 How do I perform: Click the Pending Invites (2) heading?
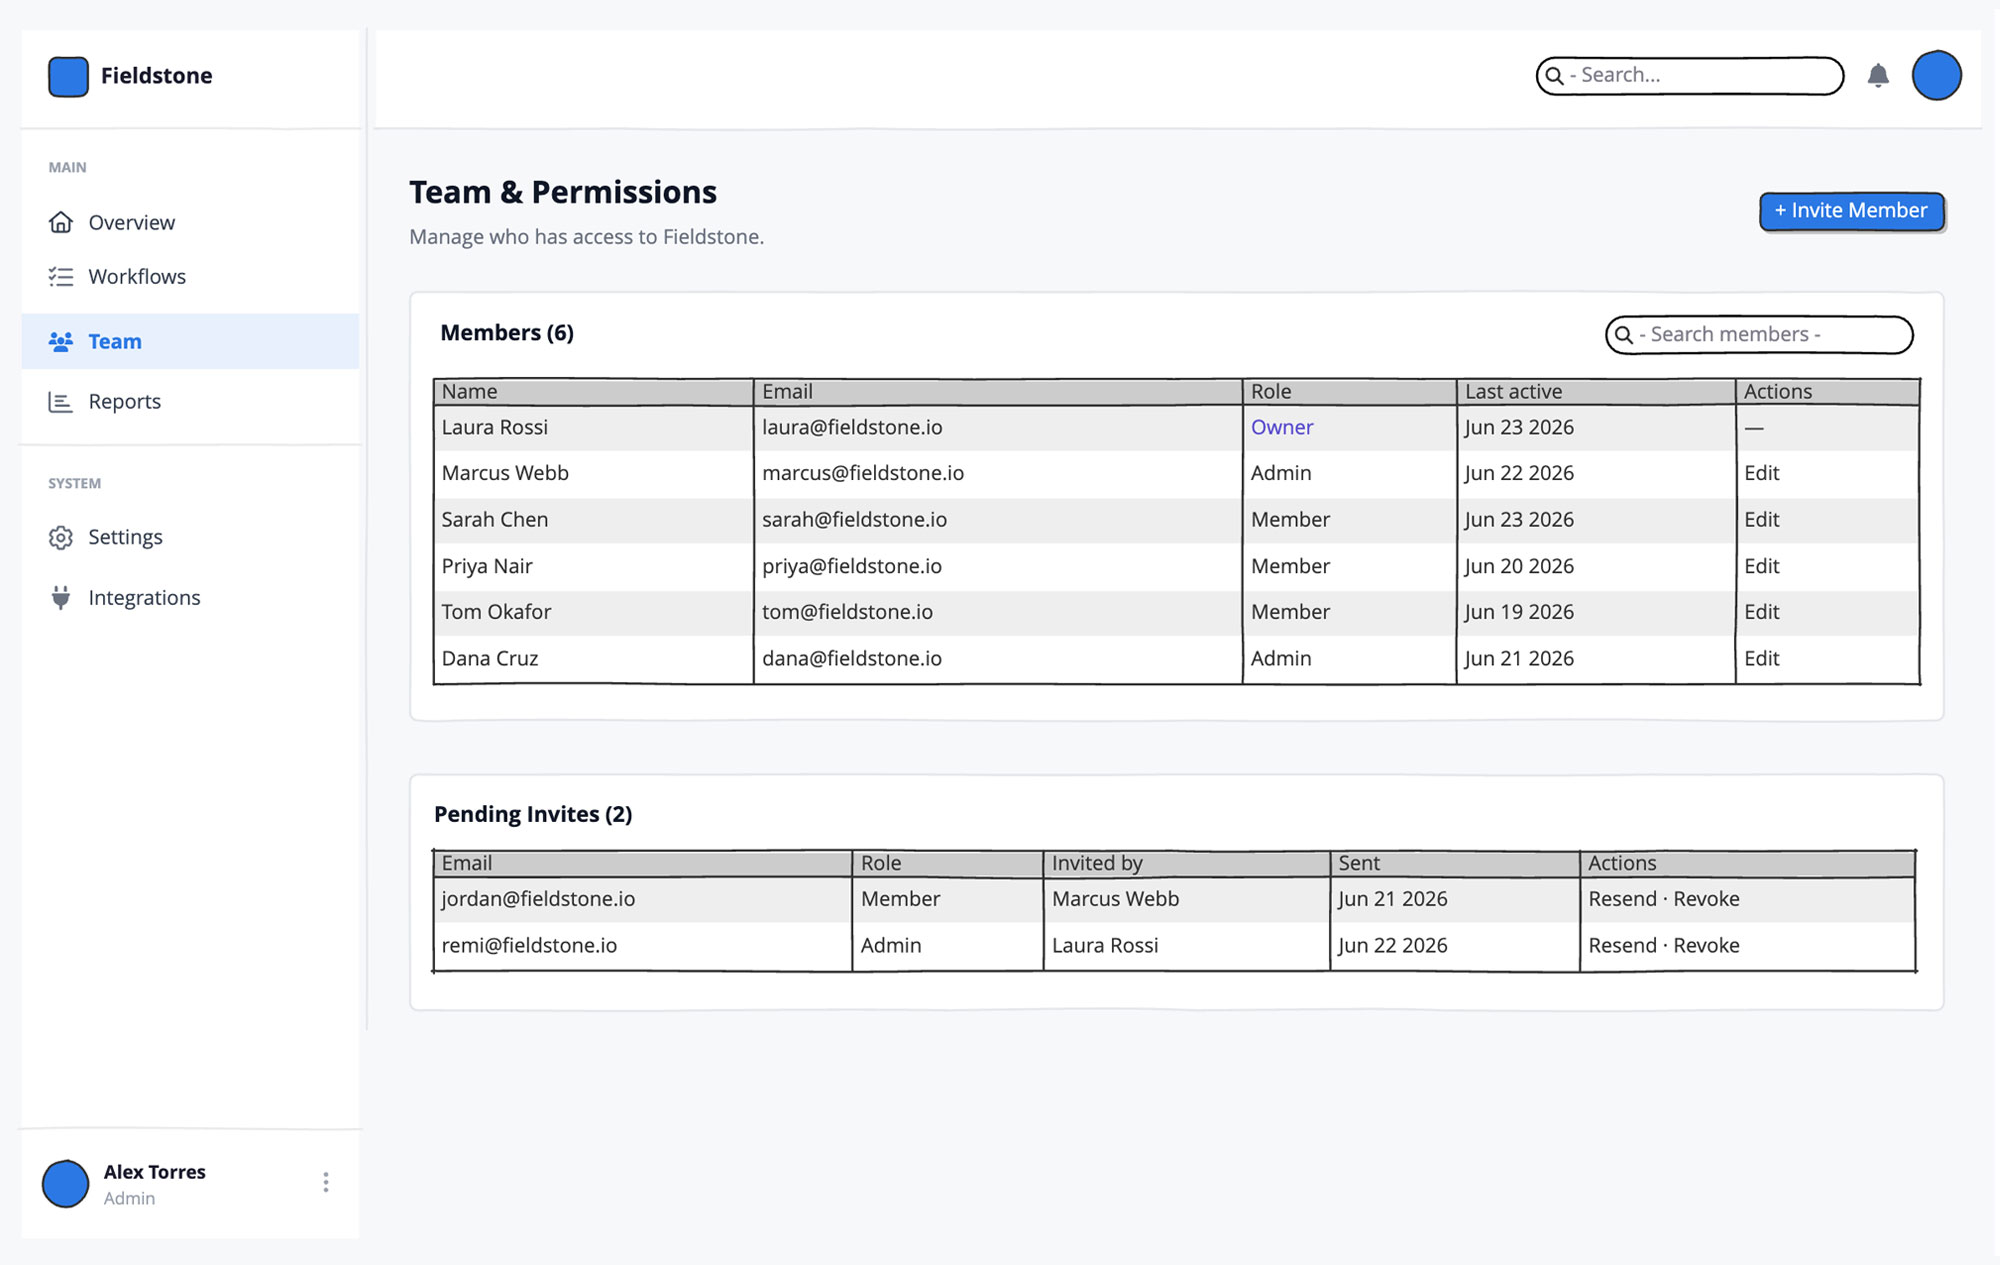click(533, 815)
